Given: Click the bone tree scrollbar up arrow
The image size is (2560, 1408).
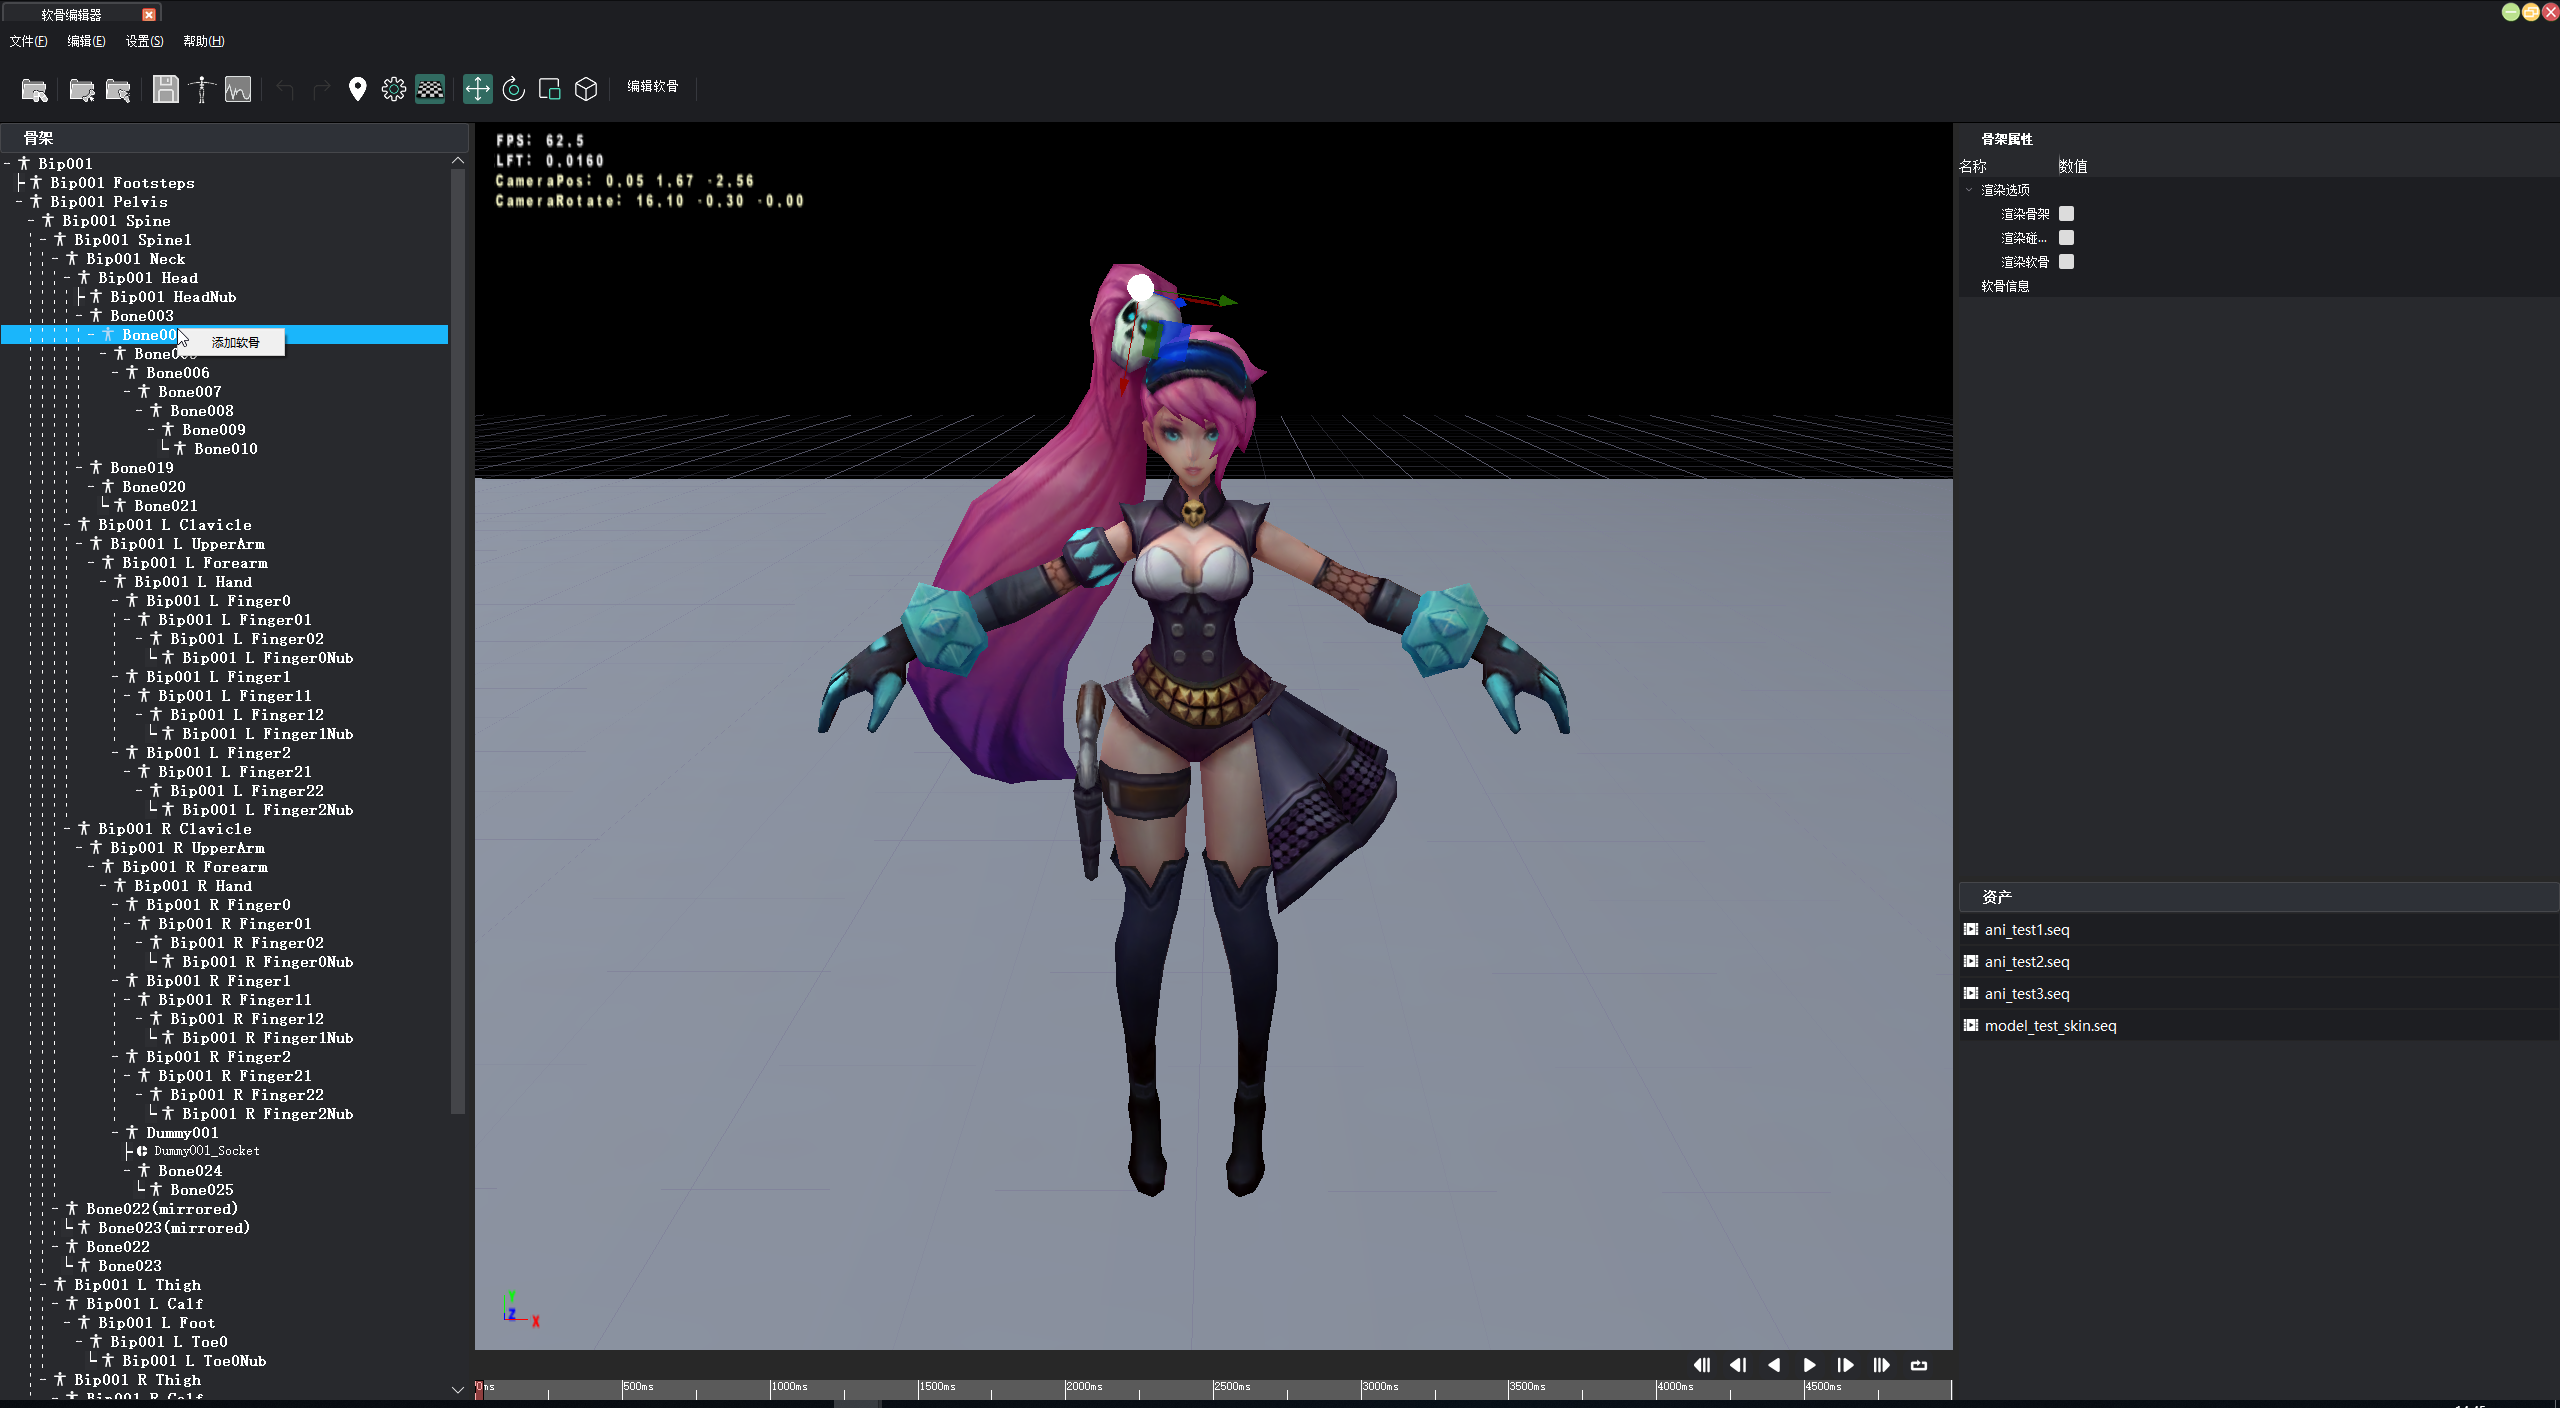Looking at the screenshot, I should 457,161.
